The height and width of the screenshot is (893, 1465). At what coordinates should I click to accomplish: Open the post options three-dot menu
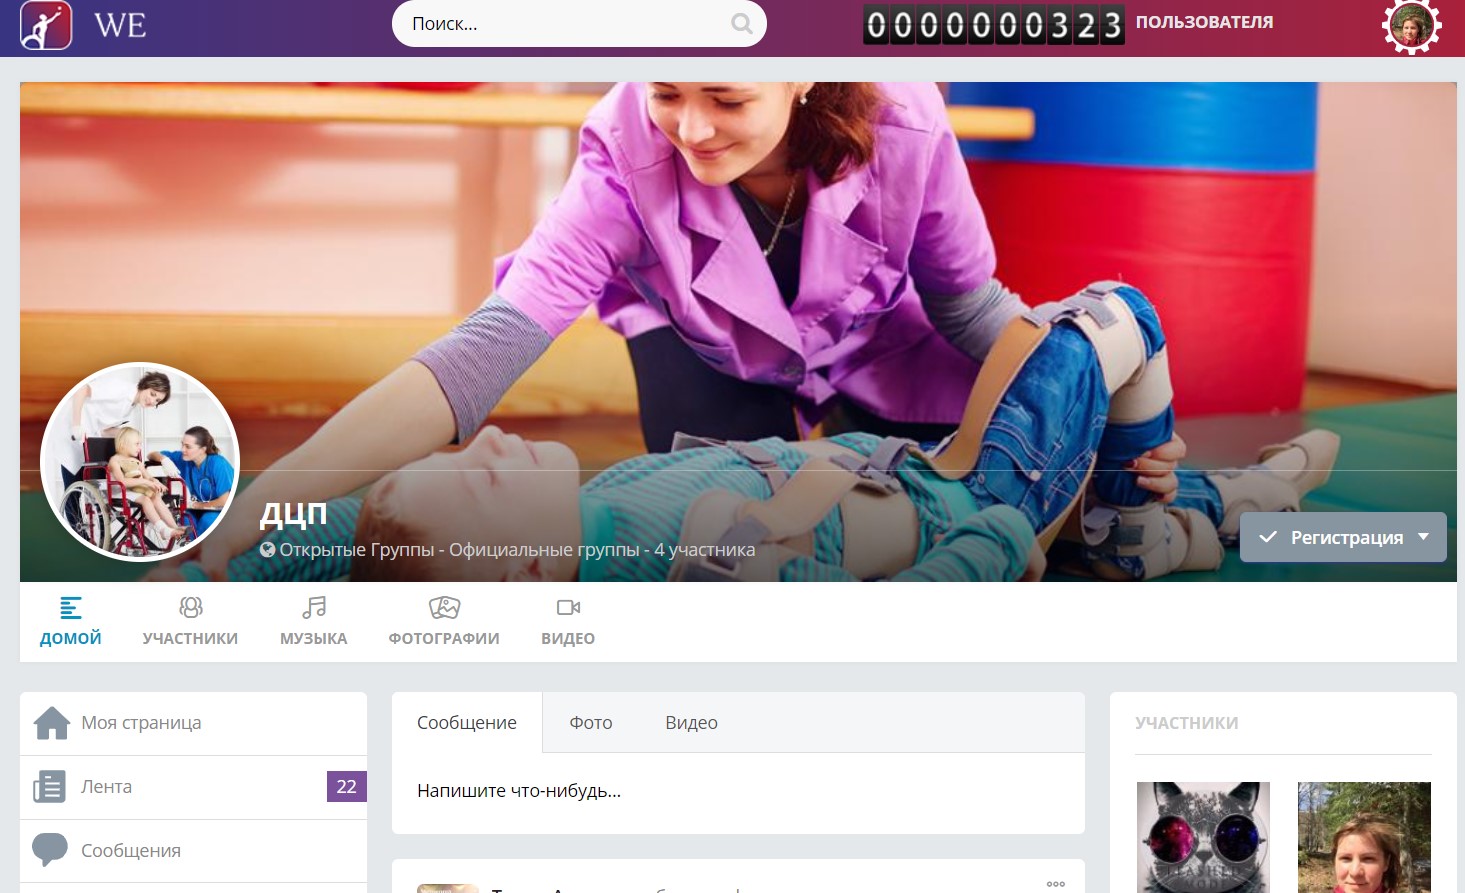pos(1055,883)
